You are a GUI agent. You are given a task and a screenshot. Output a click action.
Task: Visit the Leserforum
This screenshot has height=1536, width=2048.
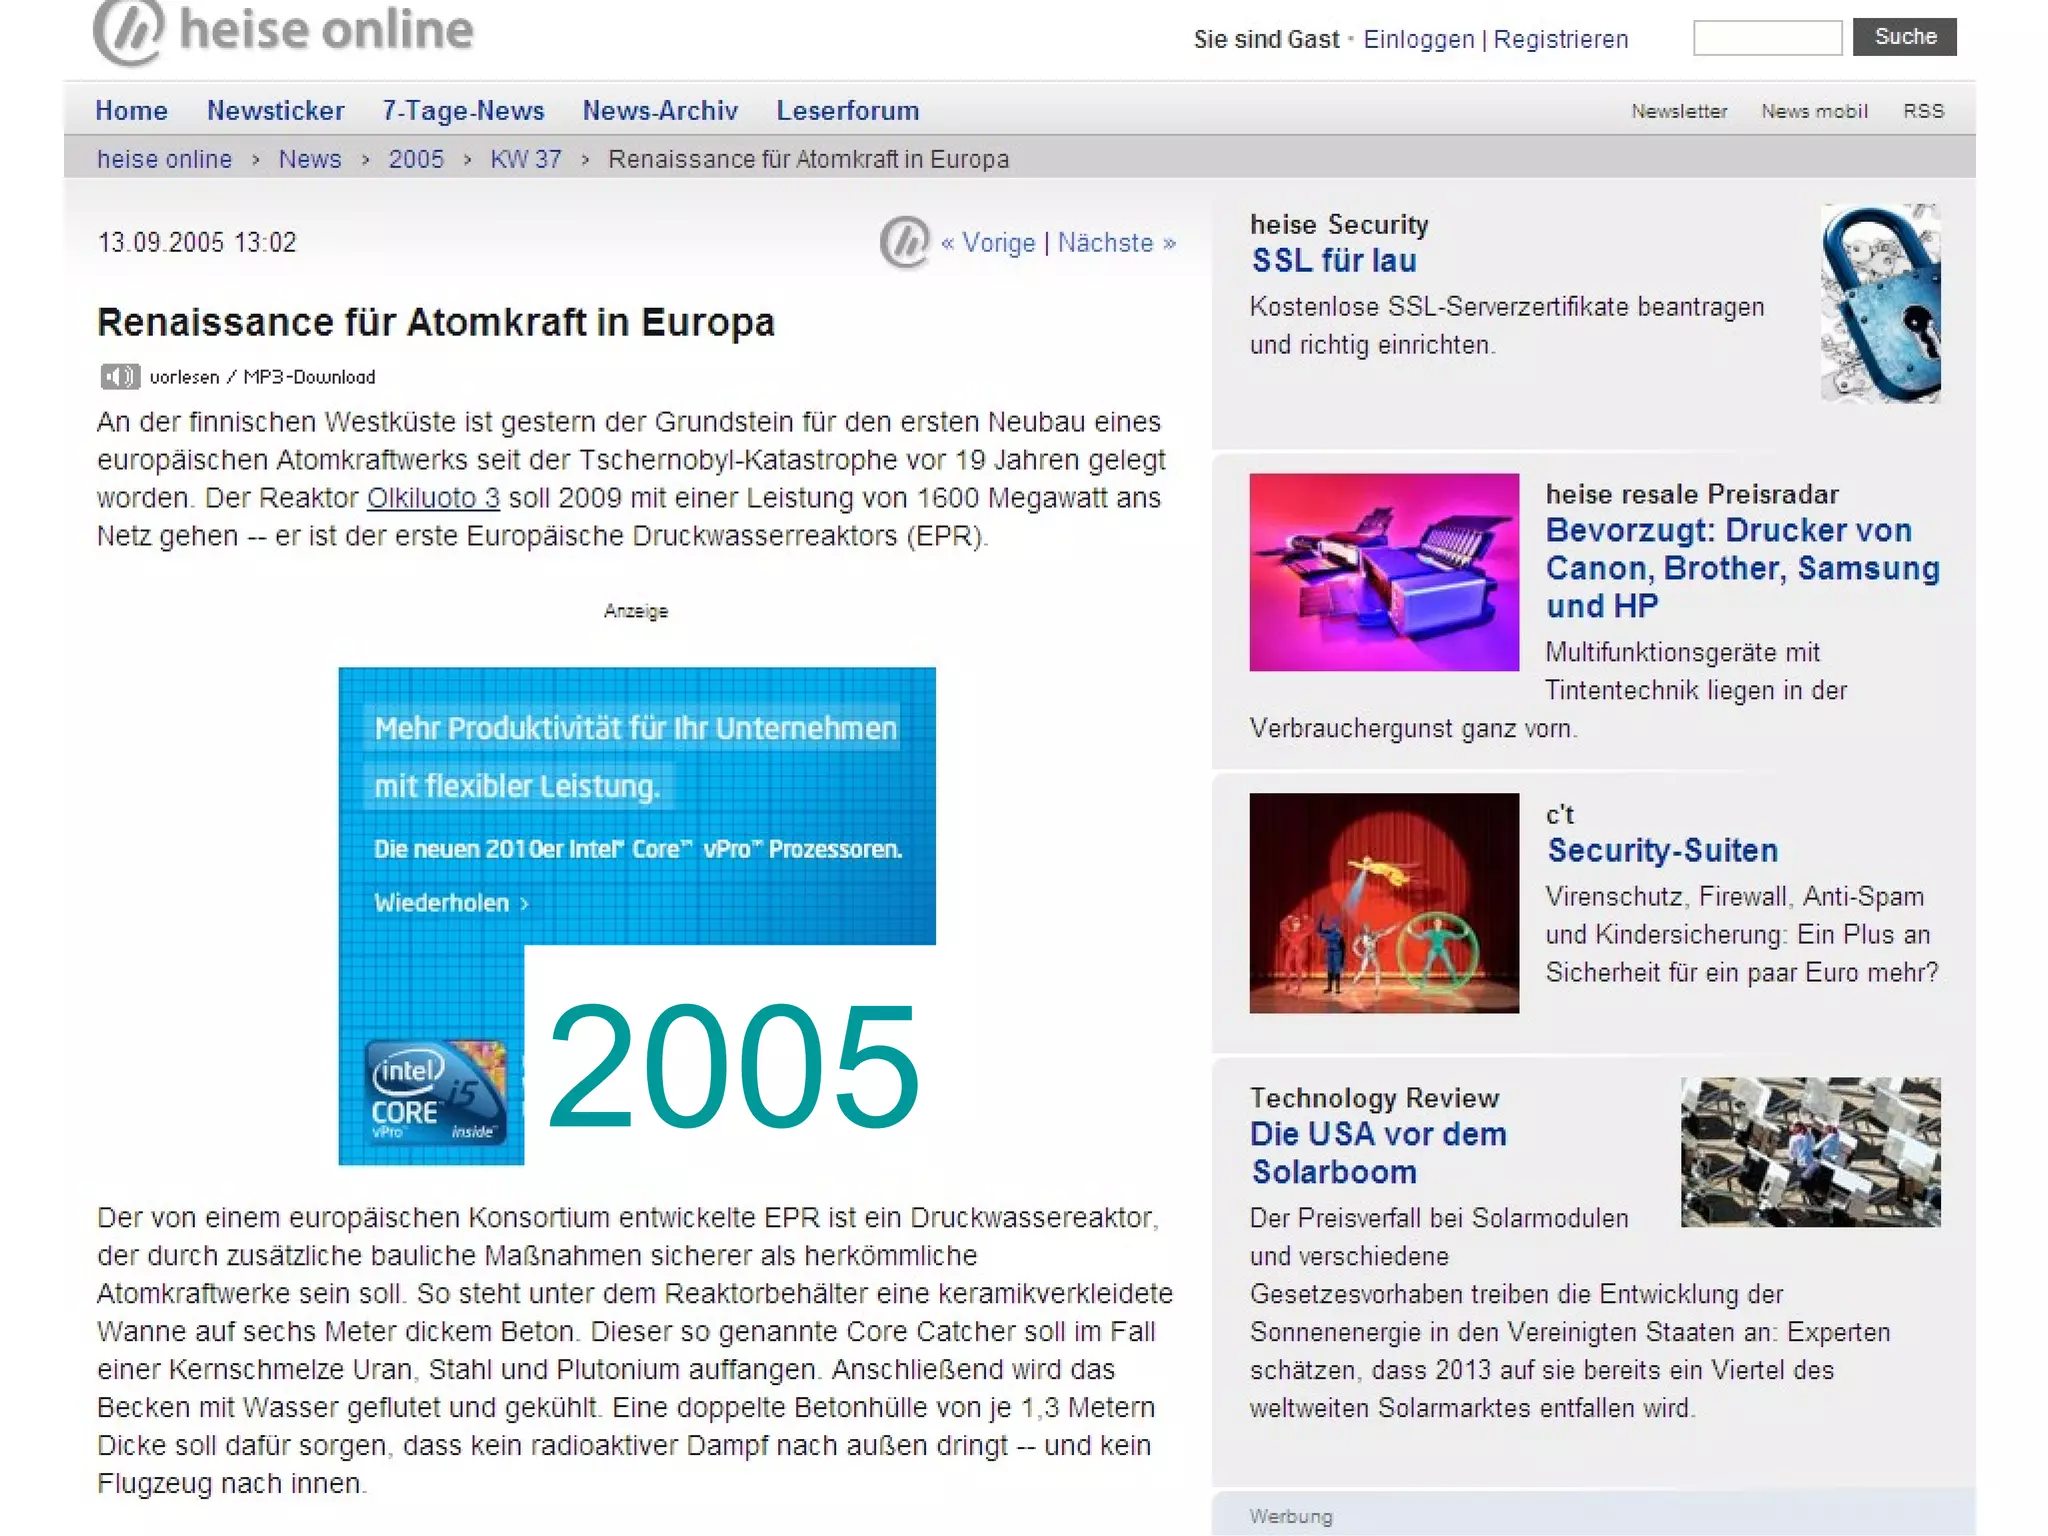pyautogui.click(x=848, y=110)
